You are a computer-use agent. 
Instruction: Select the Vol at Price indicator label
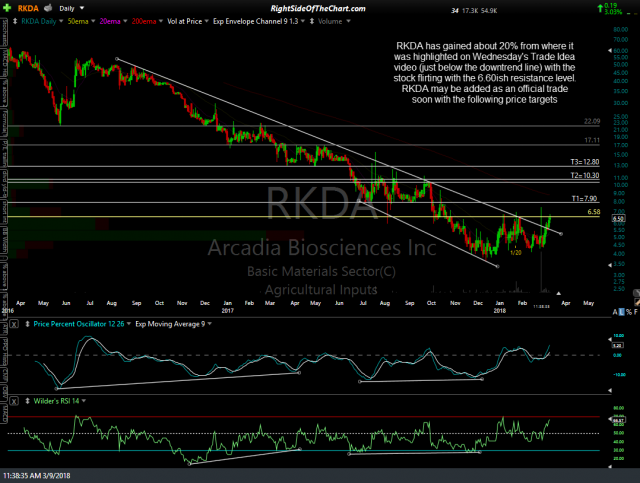pos(184,21)
